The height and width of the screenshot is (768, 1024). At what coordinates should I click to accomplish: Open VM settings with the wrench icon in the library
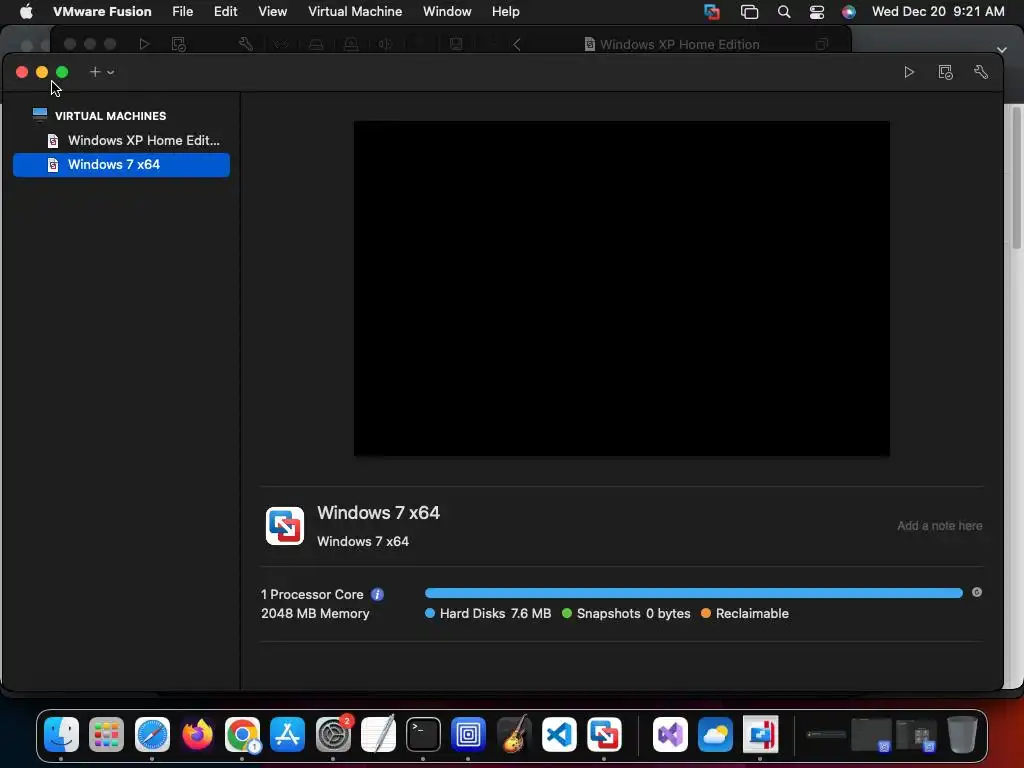(x=981, y=72)
